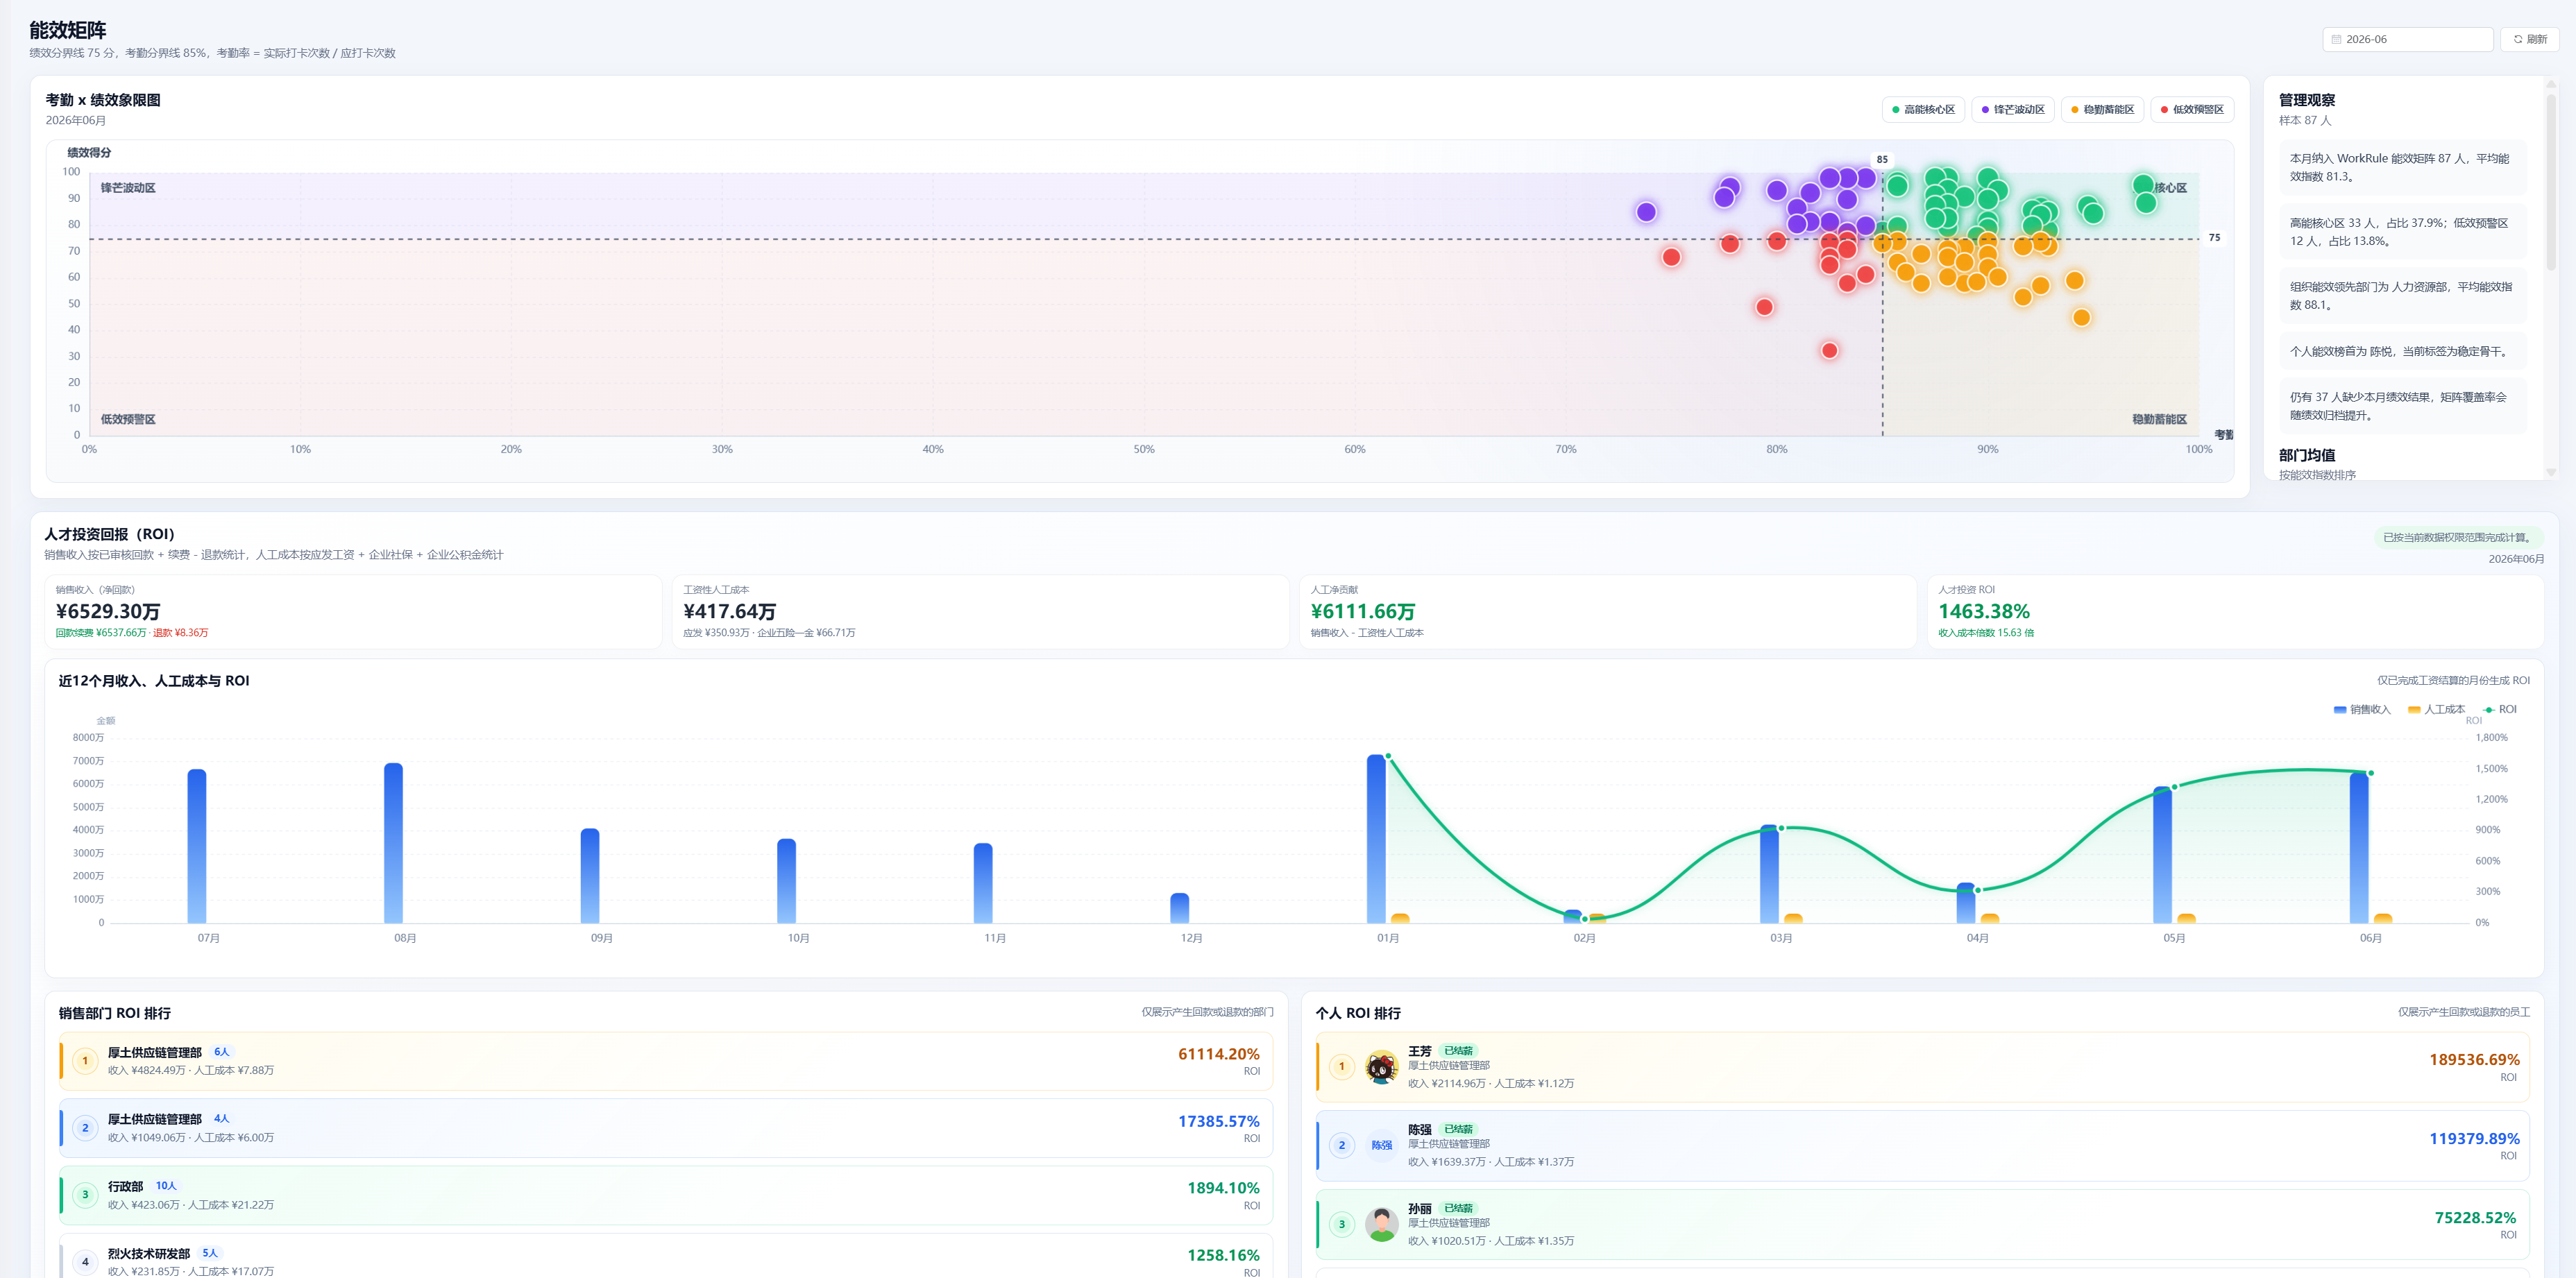2576x1278 pixels.
Task: Click the red dot of 低效预警区
Action: point(2165,110)
